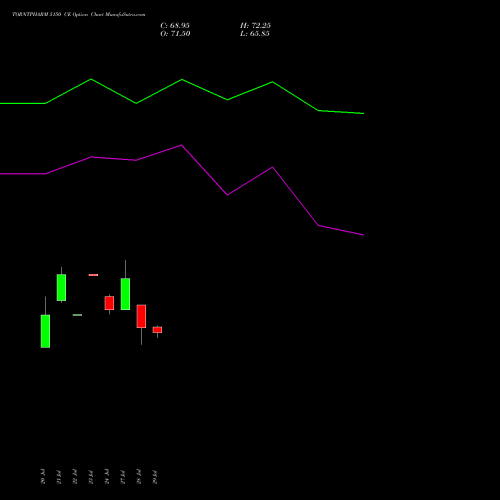Click the high price value H: 72.25
The image size is (500, 500).
(255, 26)
